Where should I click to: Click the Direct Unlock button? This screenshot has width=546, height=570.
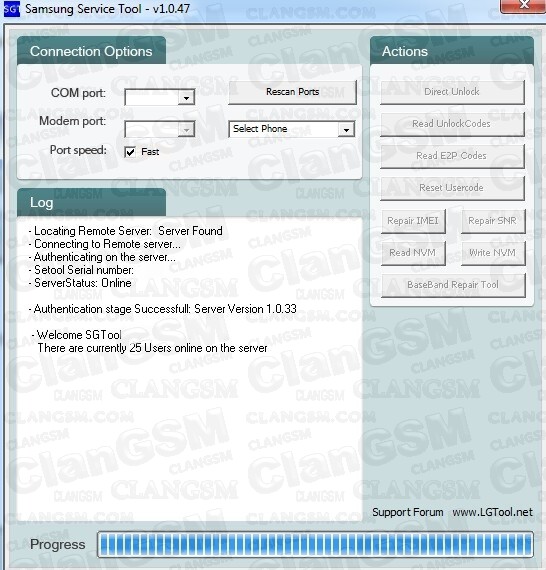(452, 92)
